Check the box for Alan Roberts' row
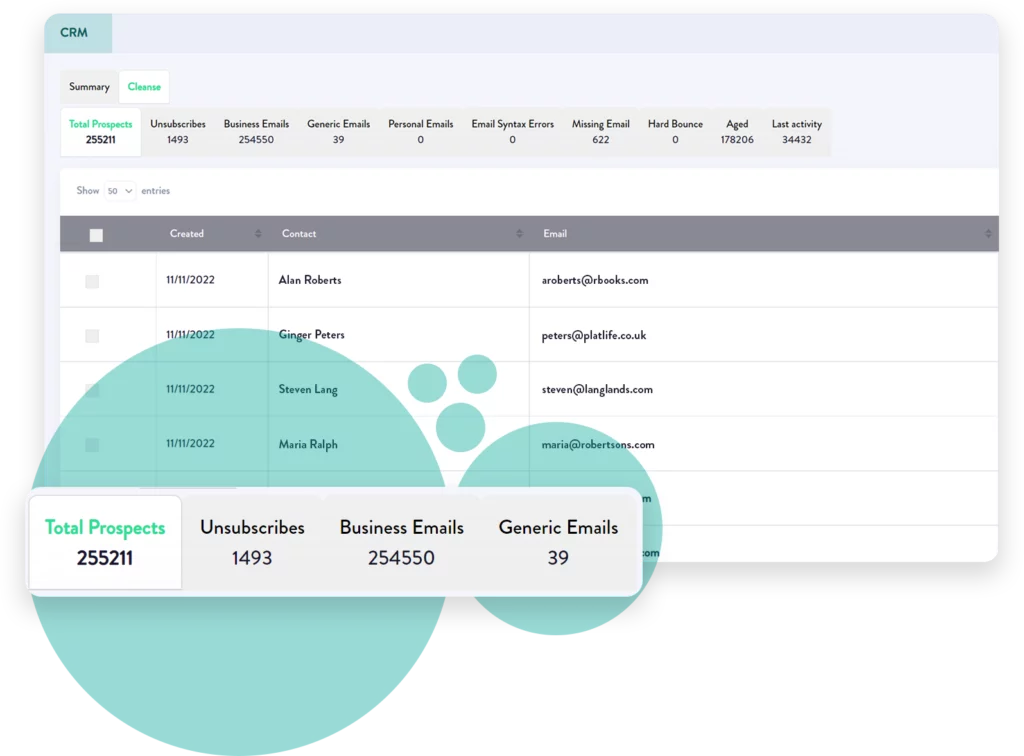Viewport: 1024px width, 756px height. [x=92, y=281]
